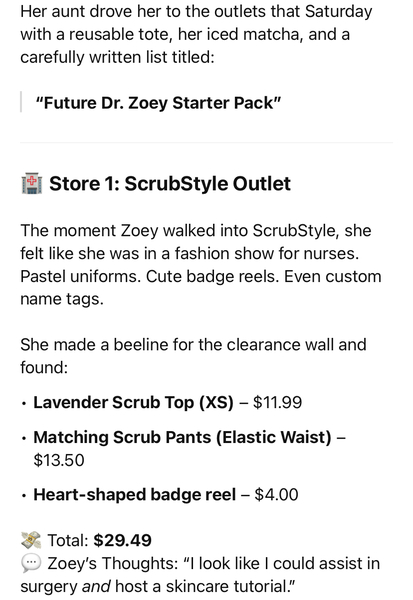Click the bullet point before Lavender Scrub Top
Viewport: 413px width, 600px height.
click(24, 403)
